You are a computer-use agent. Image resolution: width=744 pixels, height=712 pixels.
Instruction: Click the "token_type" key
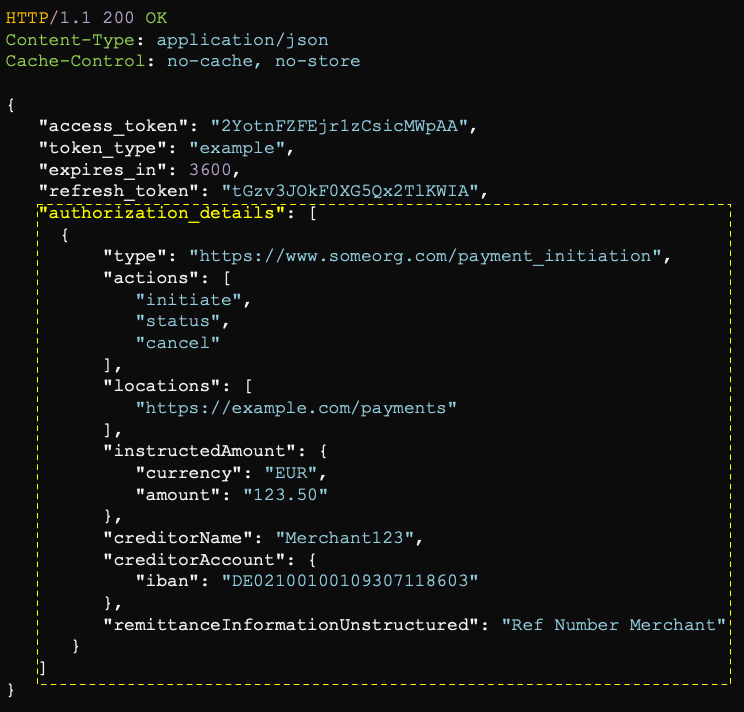102,148
